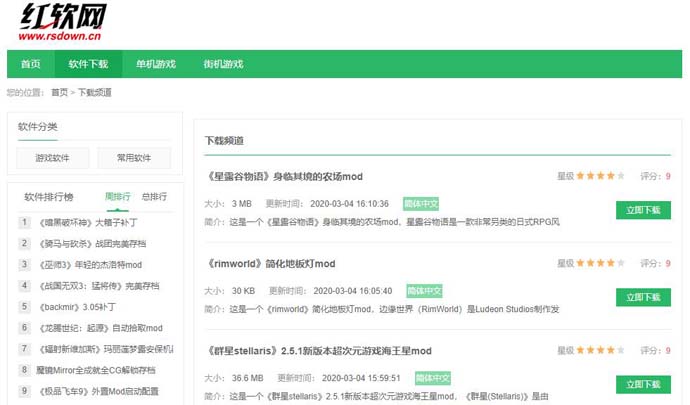This screenshot has width=690, height=405.
Task: Switch to the 总排行 ranking tab
Action: 154,197
